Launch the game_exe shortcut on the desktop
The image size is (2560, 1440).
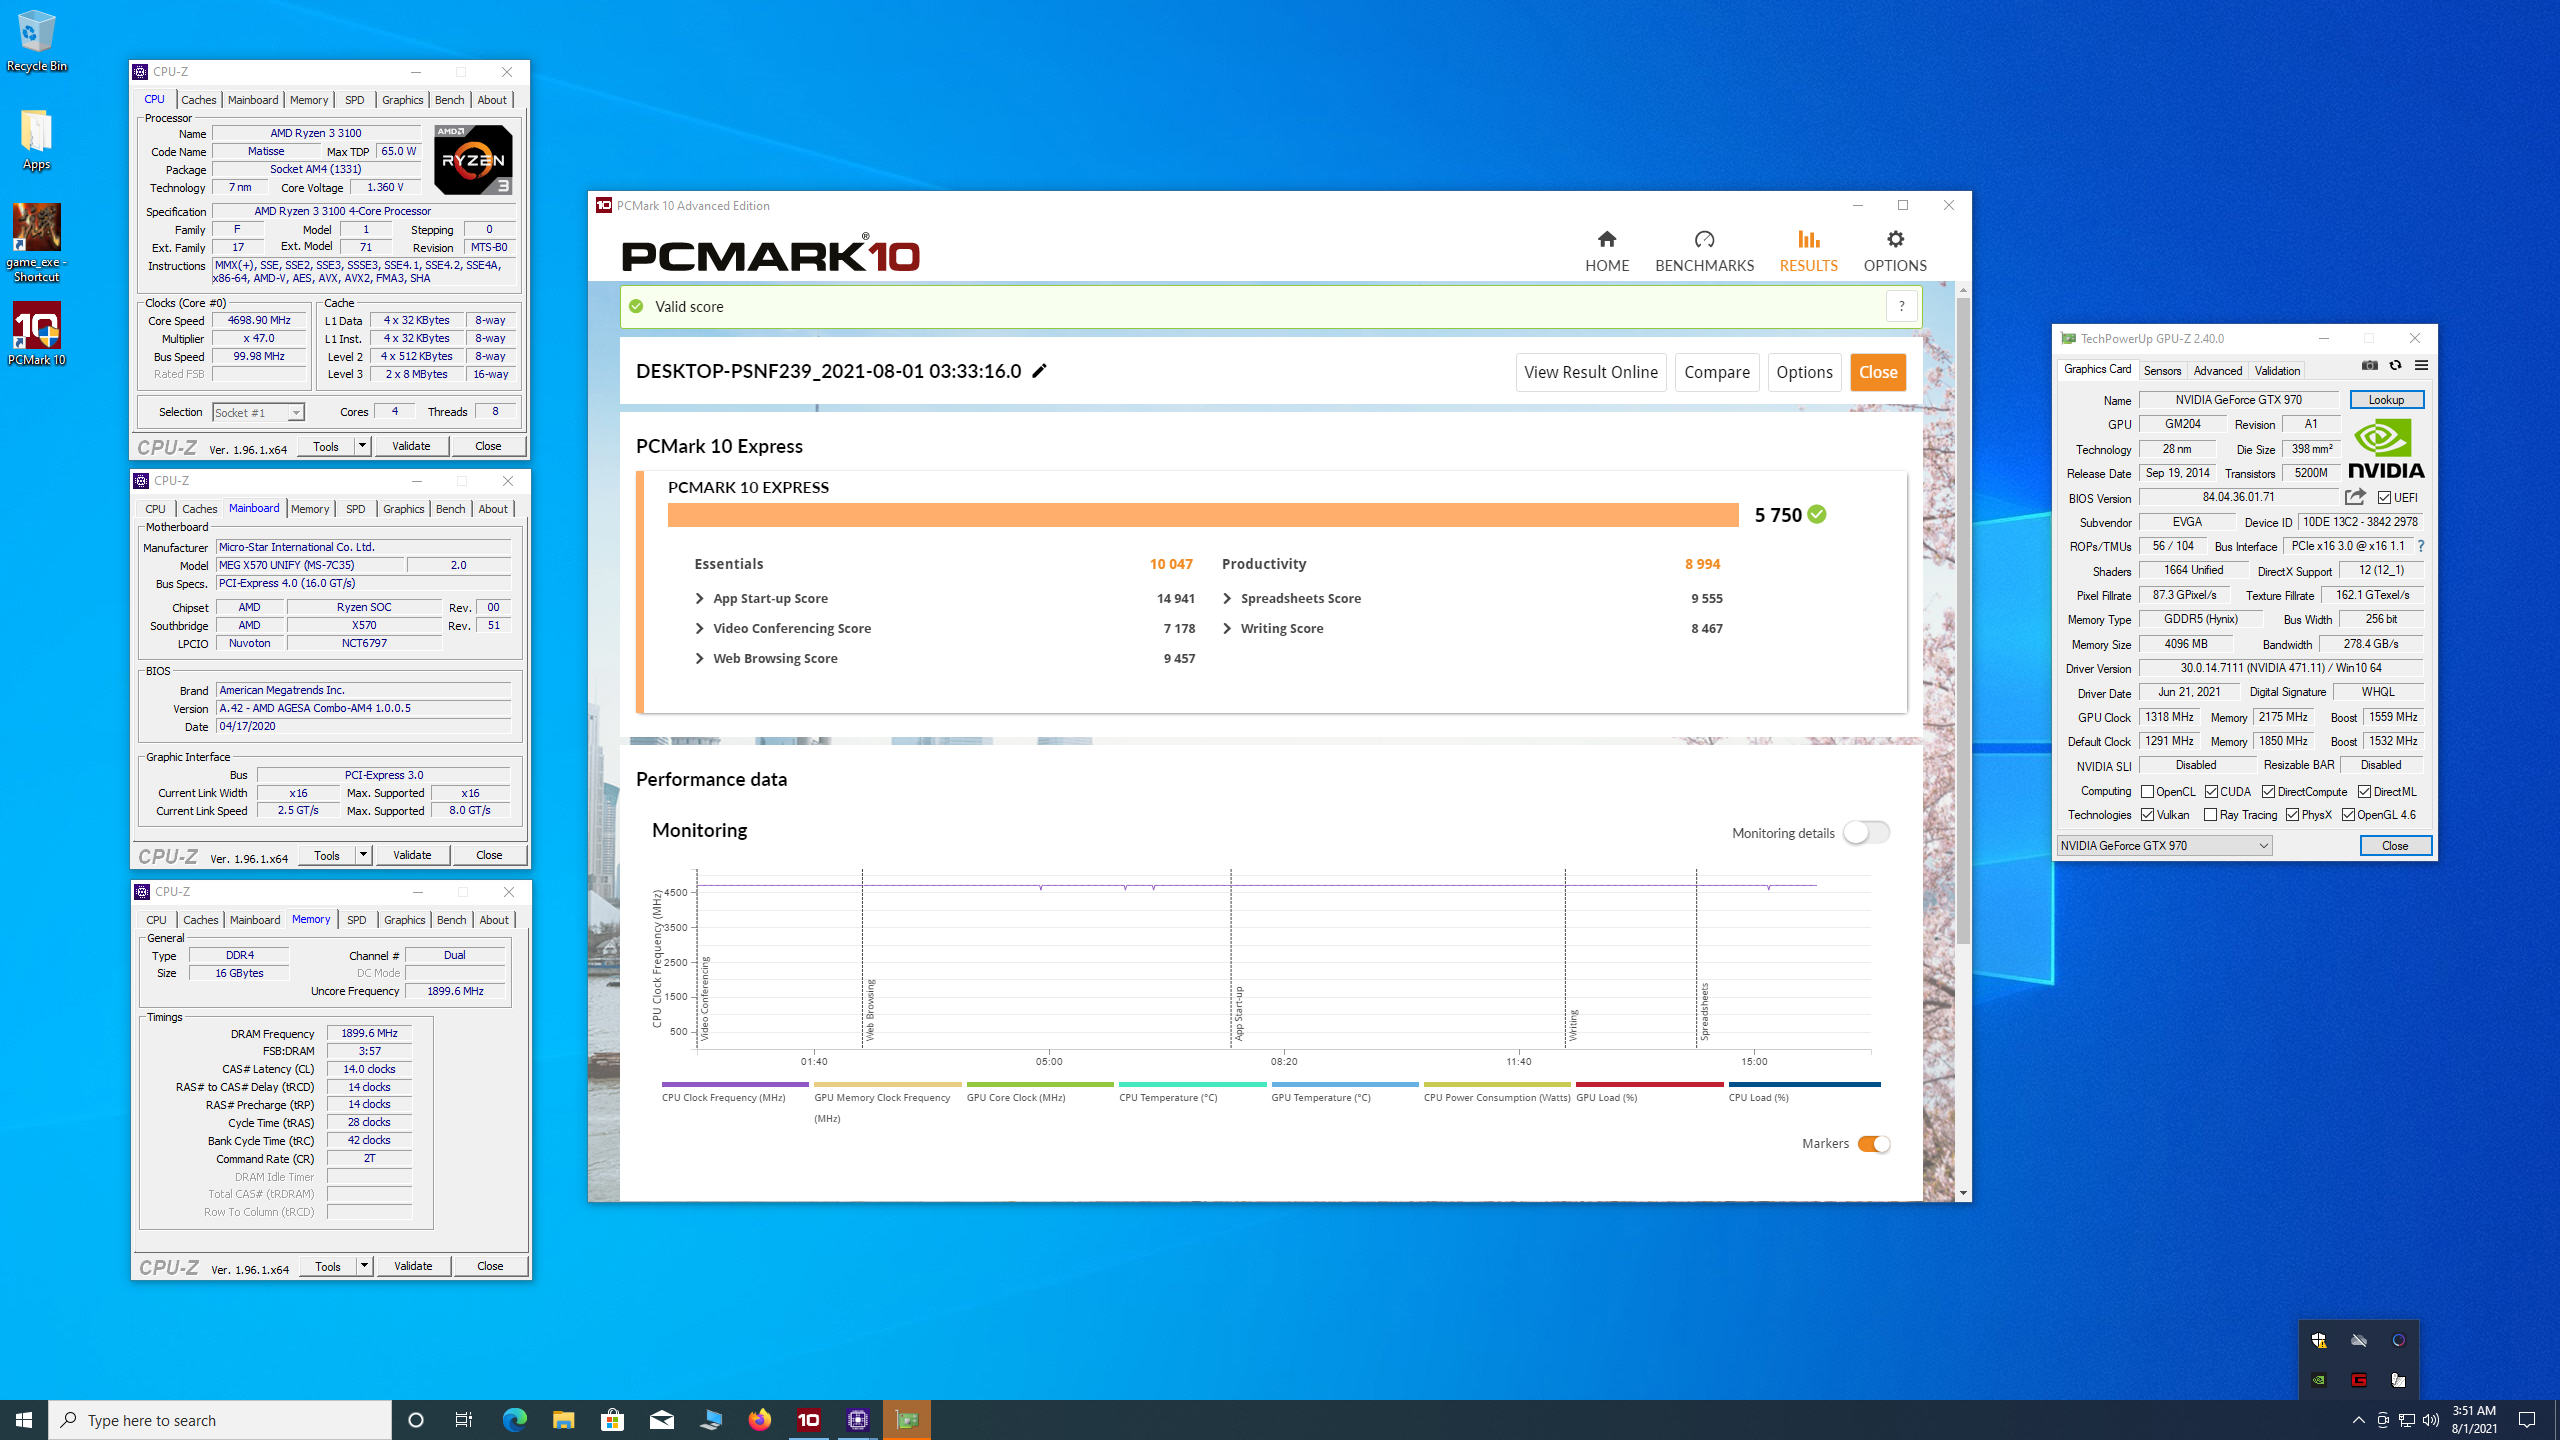(x=37, y=243)
